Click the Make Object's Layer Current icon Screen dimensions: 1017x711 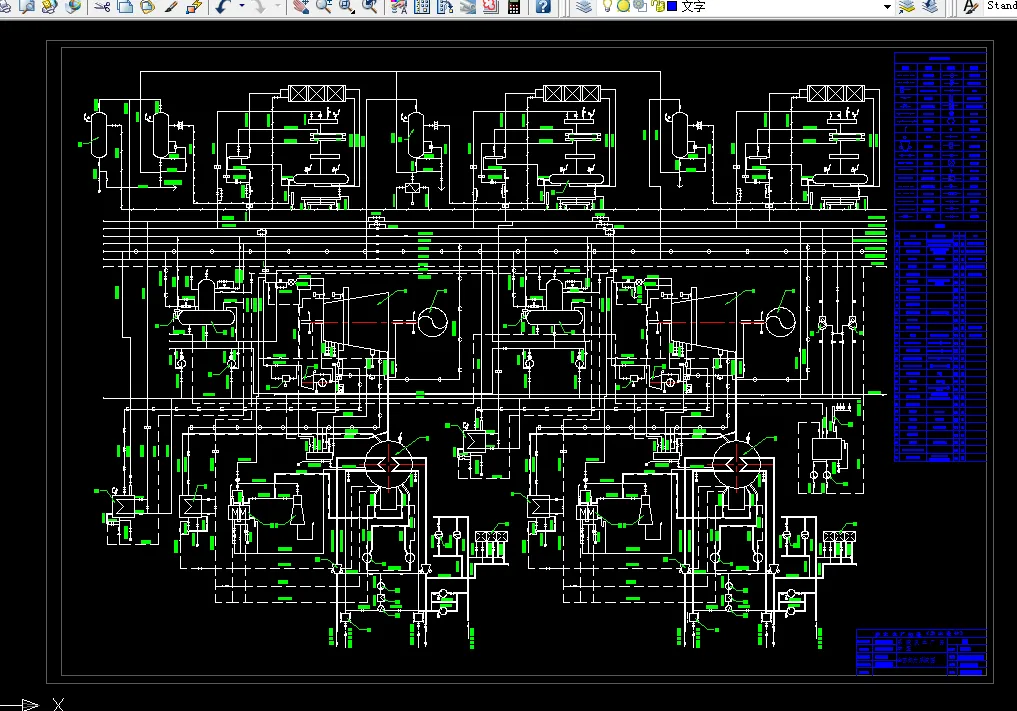pyautogui.click(x=906, y=6)
